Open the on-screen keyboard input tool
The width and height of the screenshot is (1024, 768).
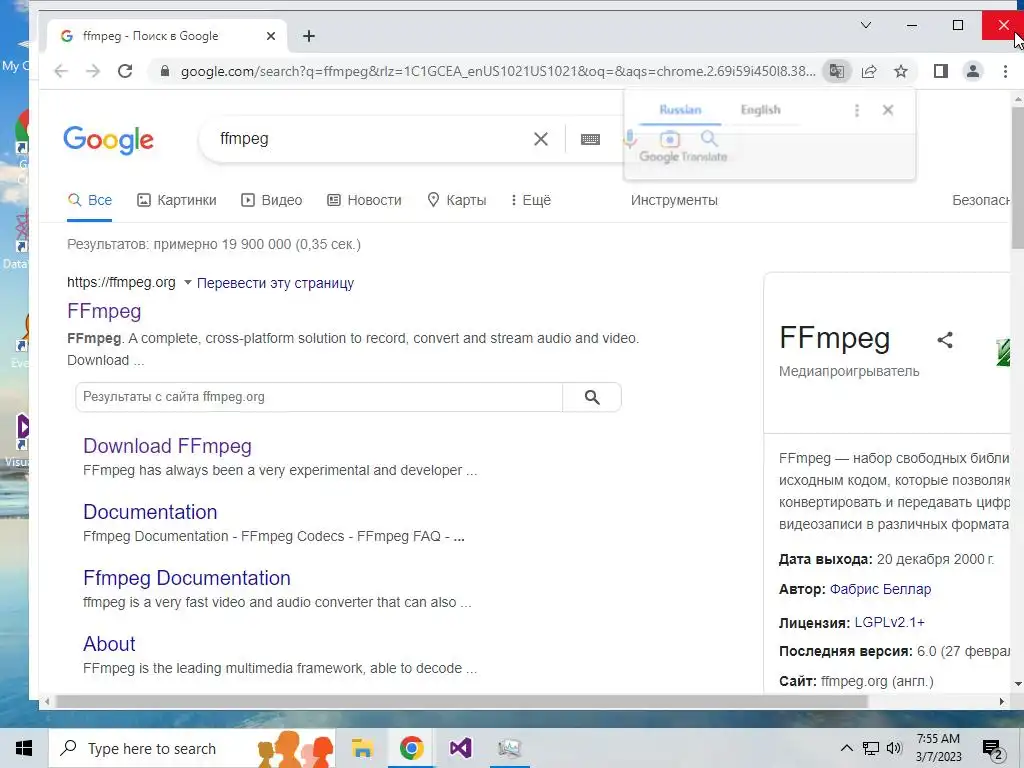[590, 139]
